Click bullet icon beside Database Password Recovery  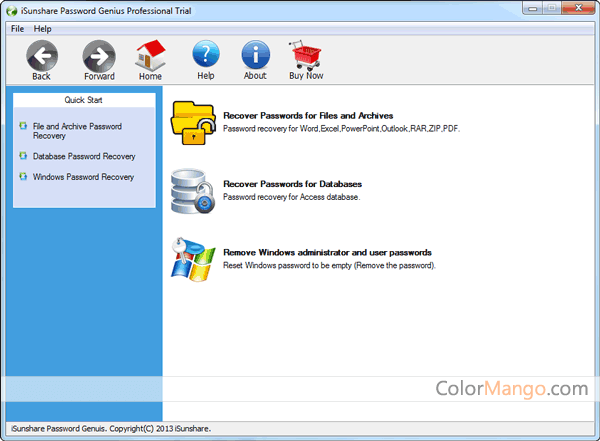[23, 156]
